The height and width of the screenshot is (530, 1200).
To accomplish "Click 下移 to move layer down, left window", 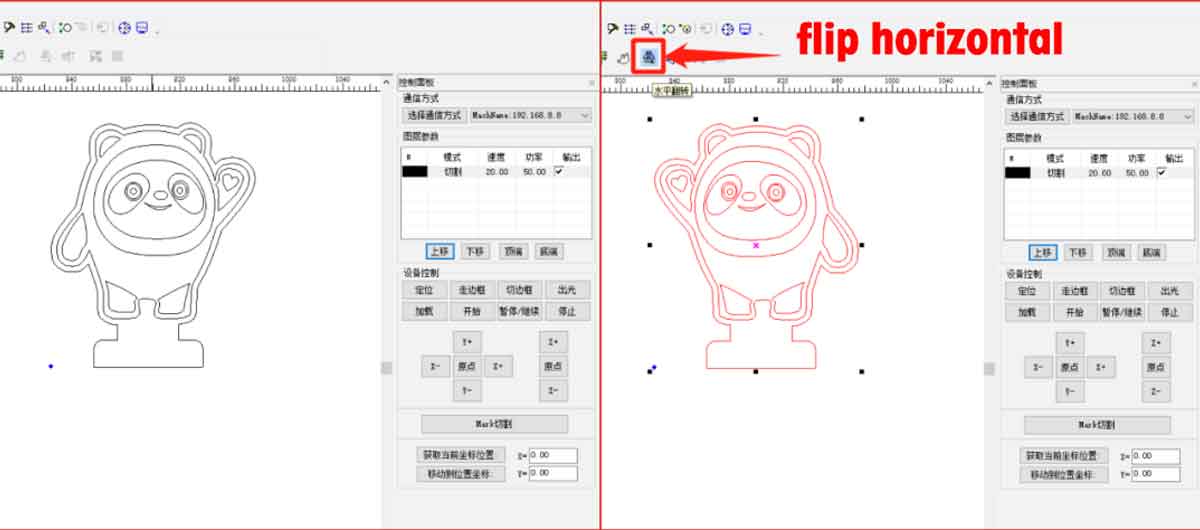I will point(475,252).
